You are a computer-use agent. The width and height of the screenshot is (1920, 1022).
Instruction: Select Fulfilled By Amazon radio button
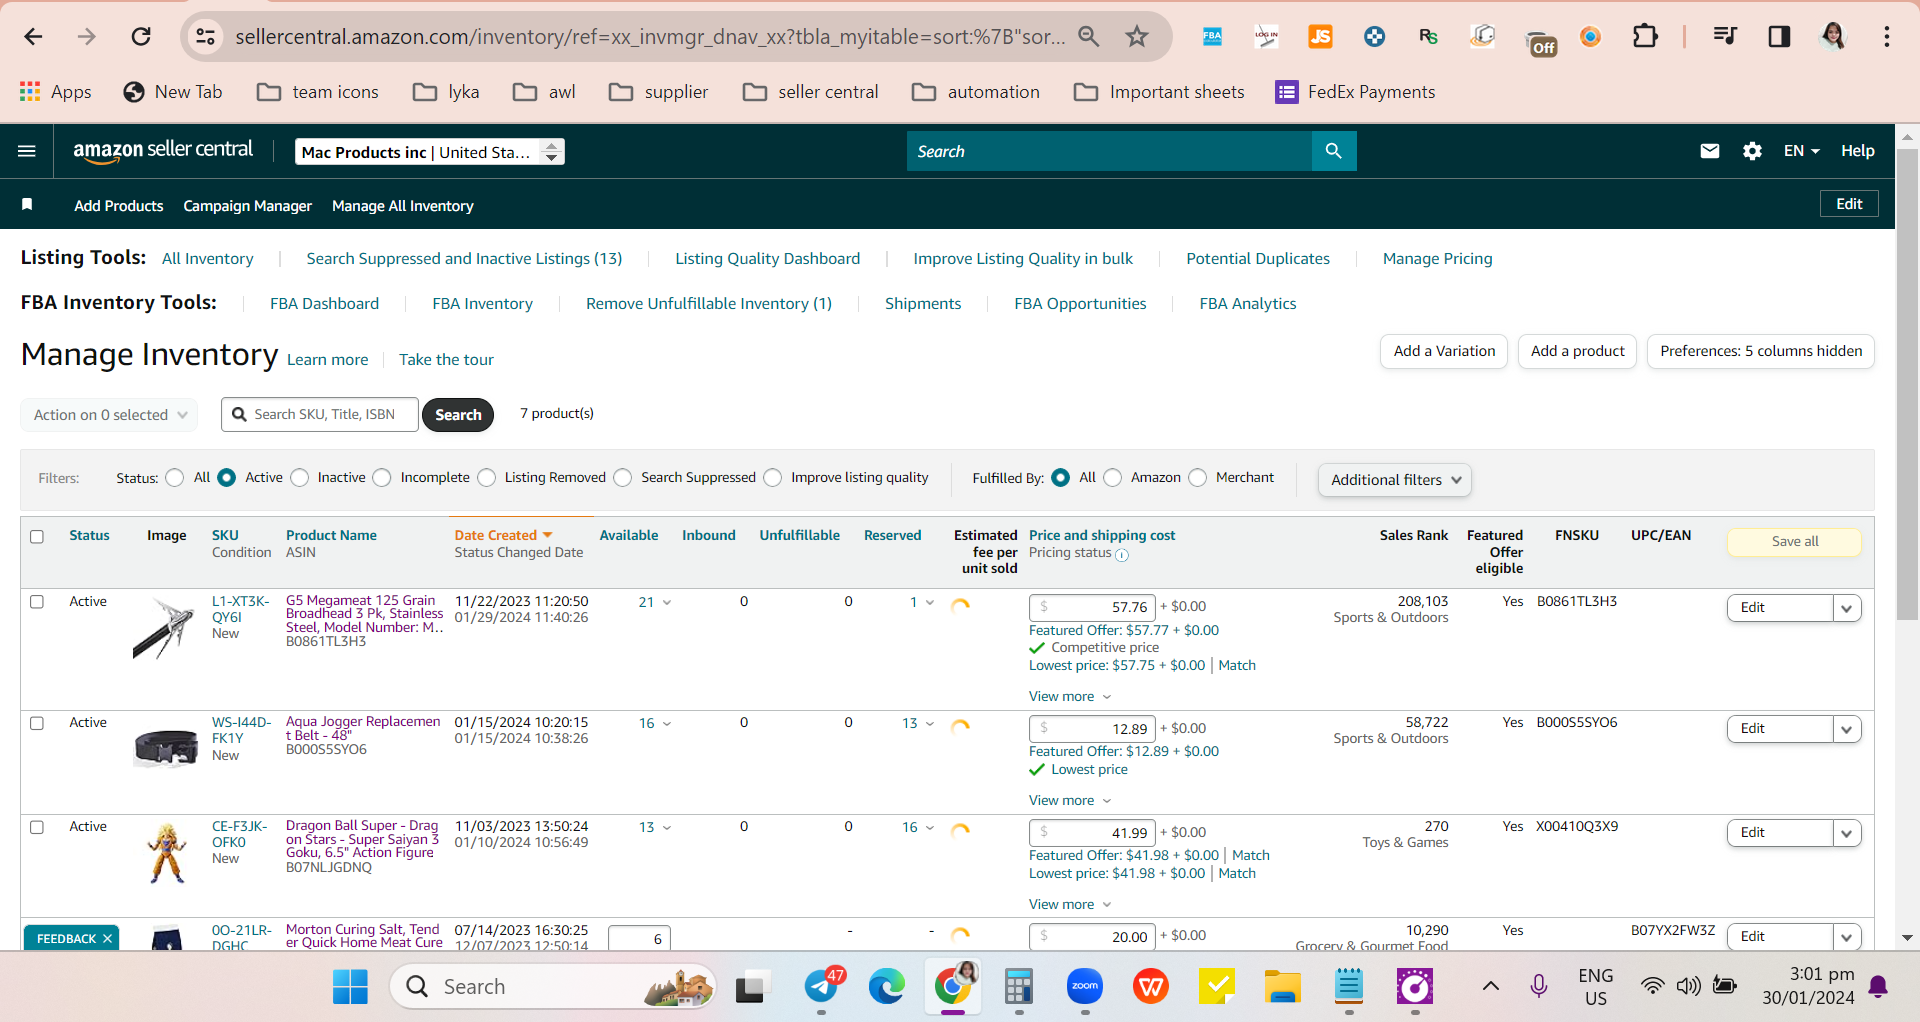(1112, 478)
